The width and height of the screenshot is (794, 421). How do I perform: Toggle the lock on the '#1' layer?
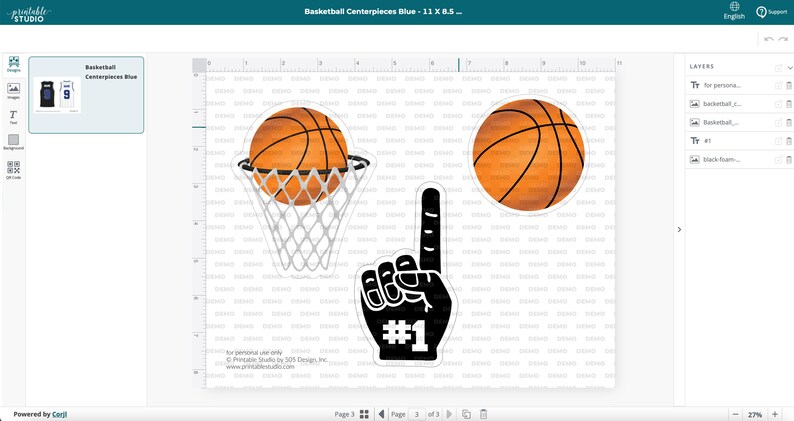(778, 141)
